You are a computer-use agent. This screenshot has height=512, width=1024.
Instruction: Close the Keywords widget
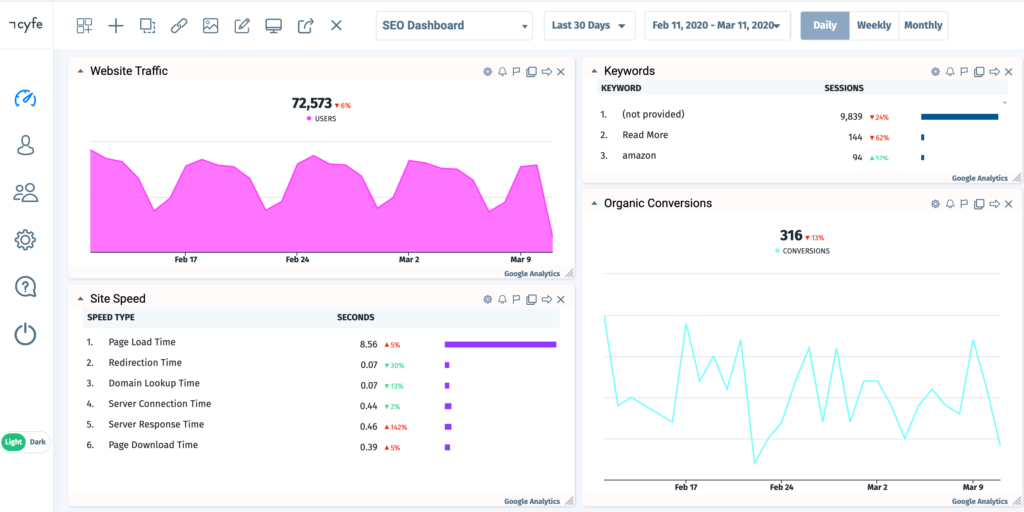1009,71
